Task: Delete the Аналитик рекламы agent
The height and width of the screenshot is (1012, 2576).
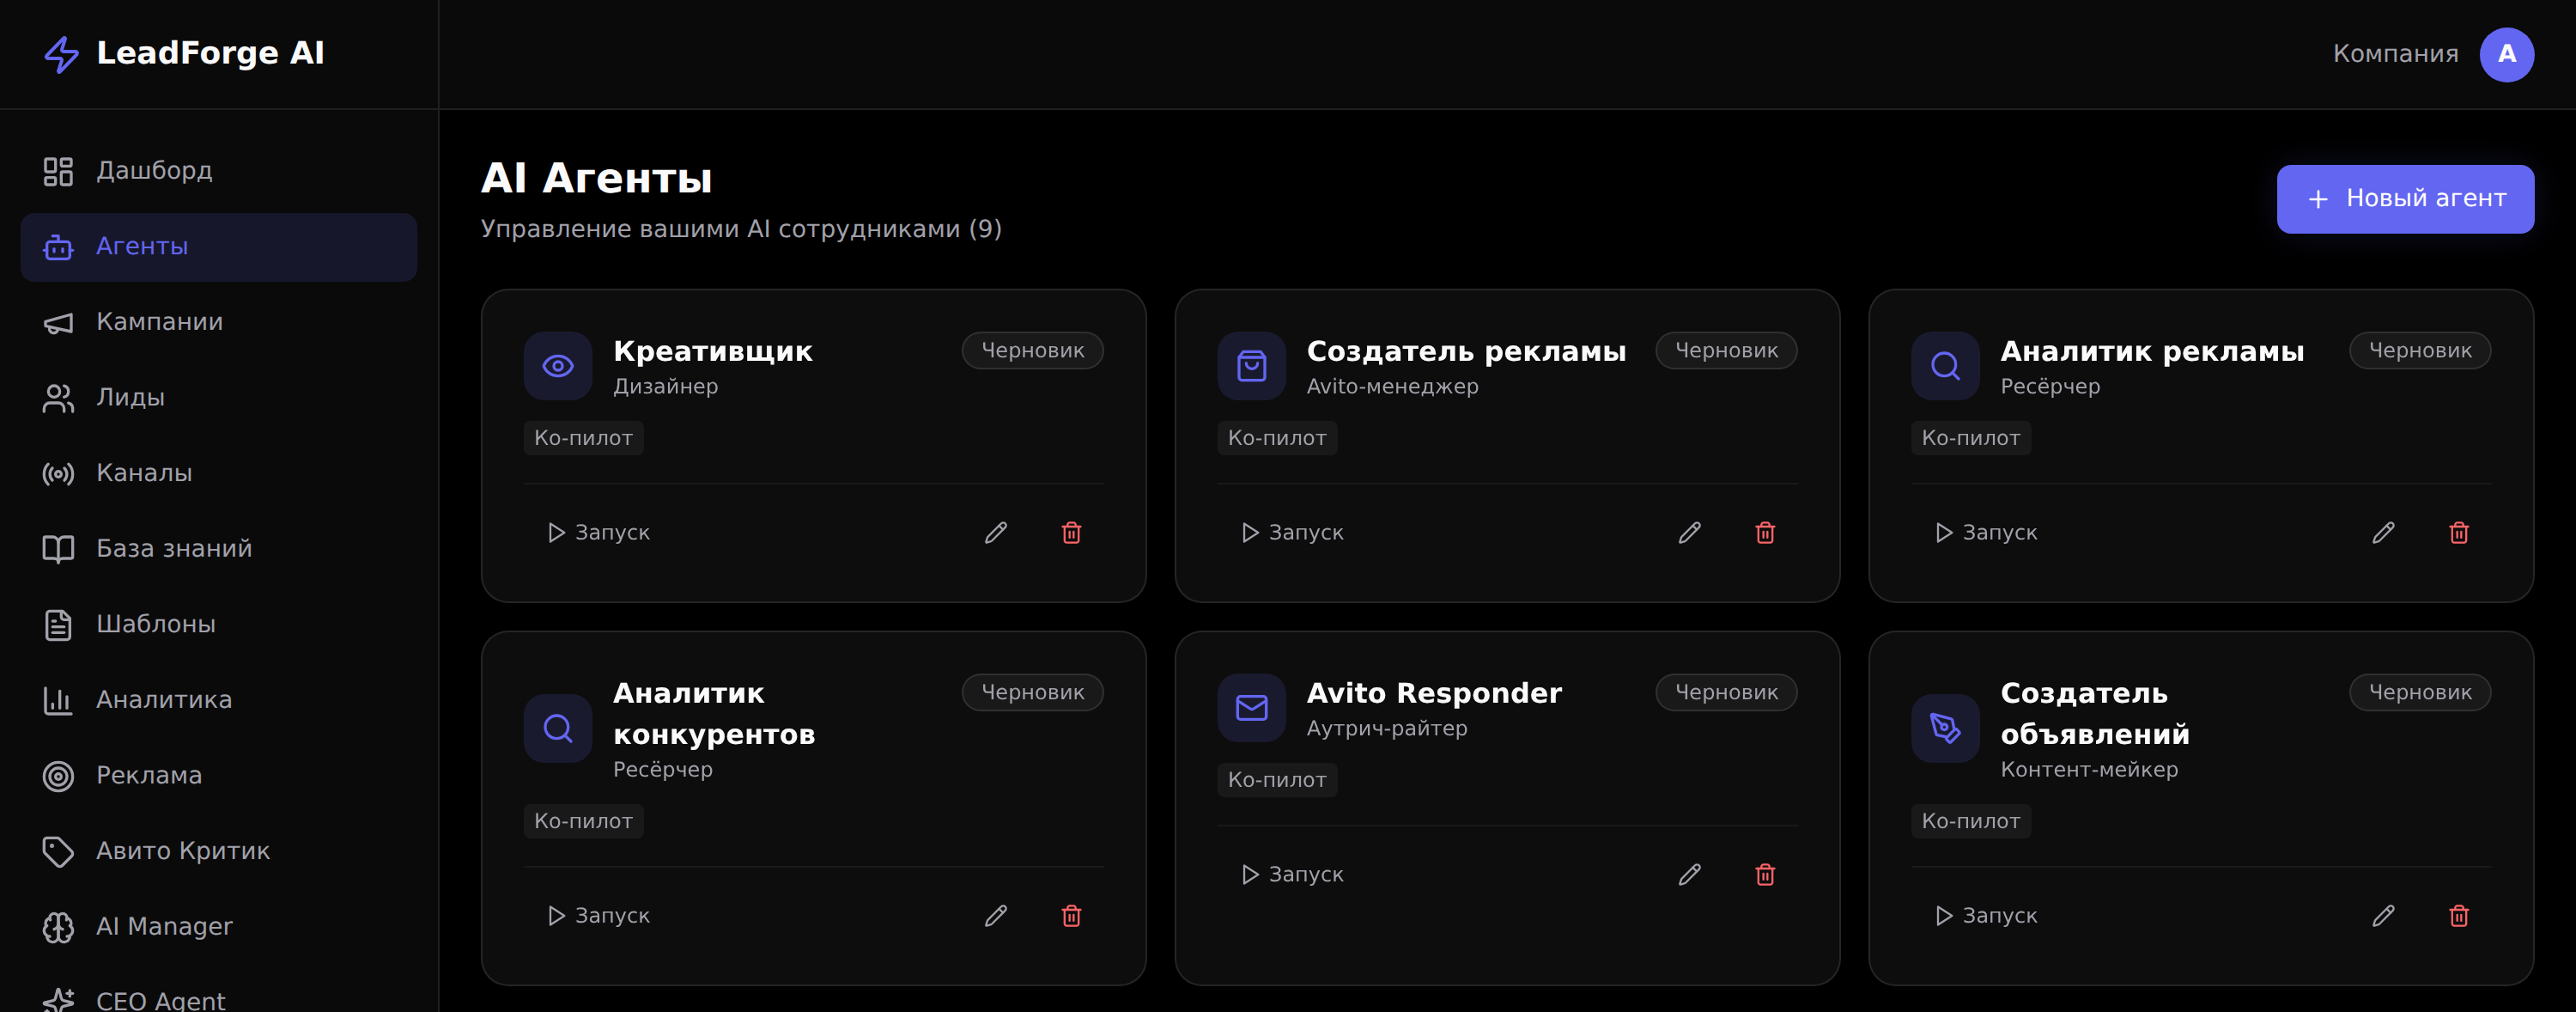Action: click(2459, 533)
